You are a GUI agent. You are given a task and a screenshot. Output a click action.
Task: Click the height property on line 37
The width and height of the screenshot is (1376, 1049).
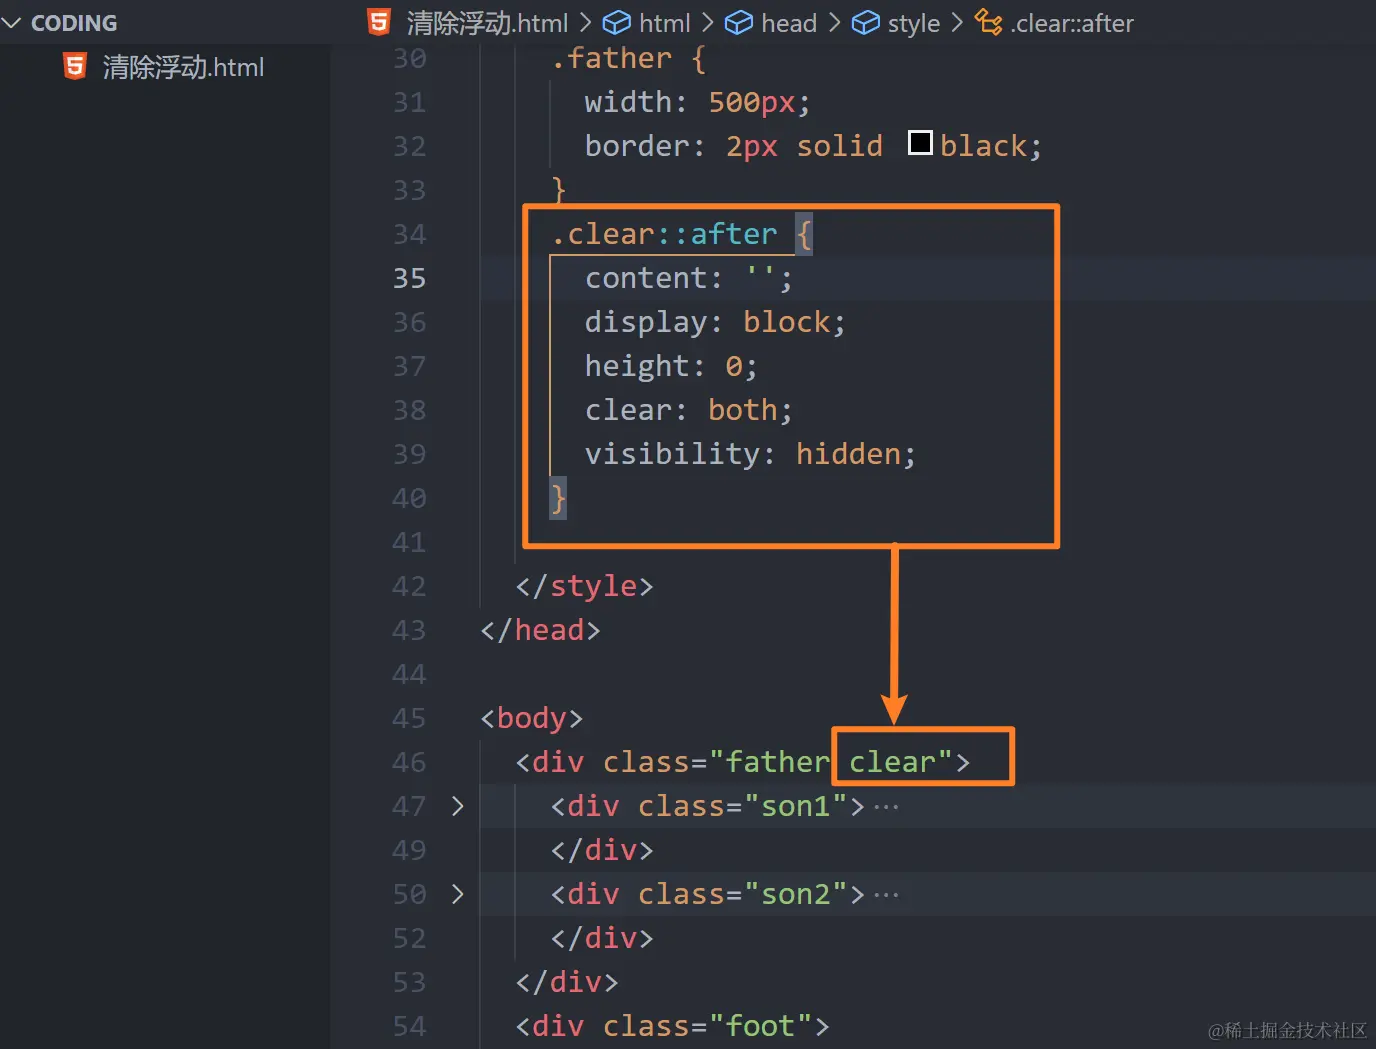(x=637, y=366)
